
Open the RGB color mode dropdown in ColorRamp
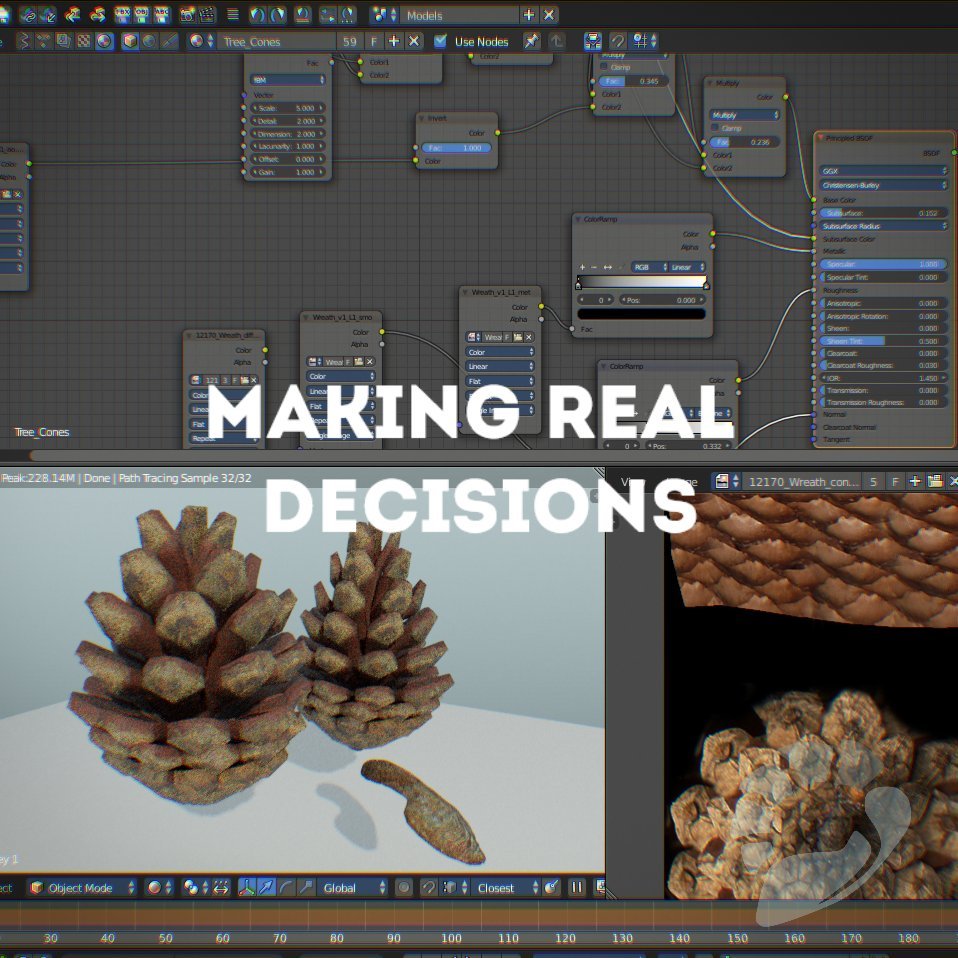(x=649, y=267)
